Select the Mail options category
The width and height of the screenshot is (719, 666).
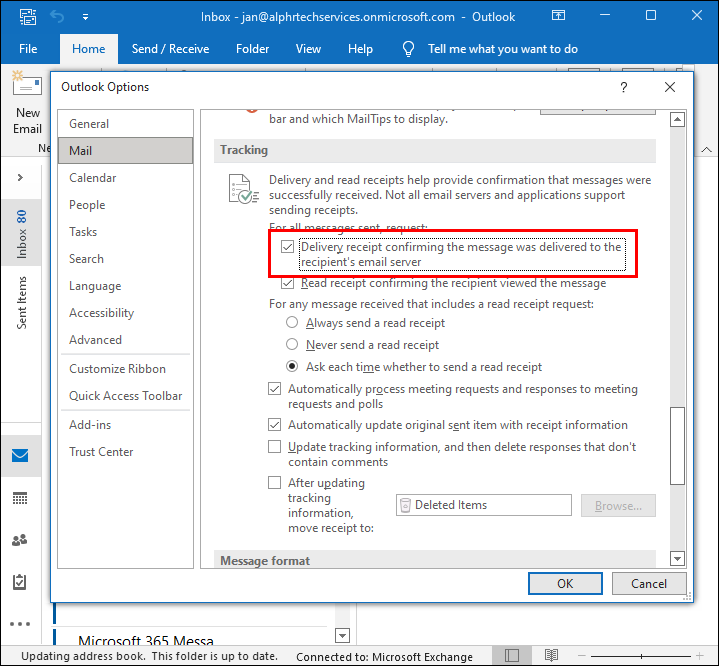coord(125,150)
